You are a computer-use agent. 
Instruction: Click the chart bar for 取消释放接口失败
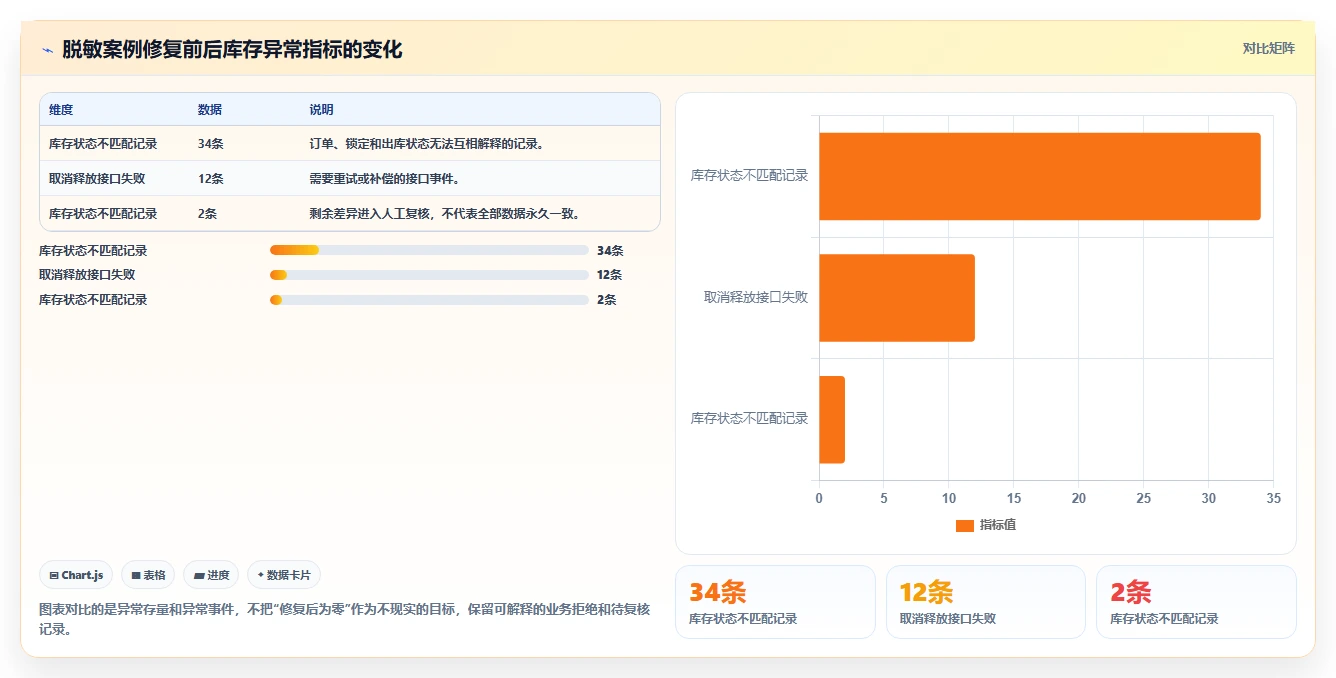(x=897, y=298)
